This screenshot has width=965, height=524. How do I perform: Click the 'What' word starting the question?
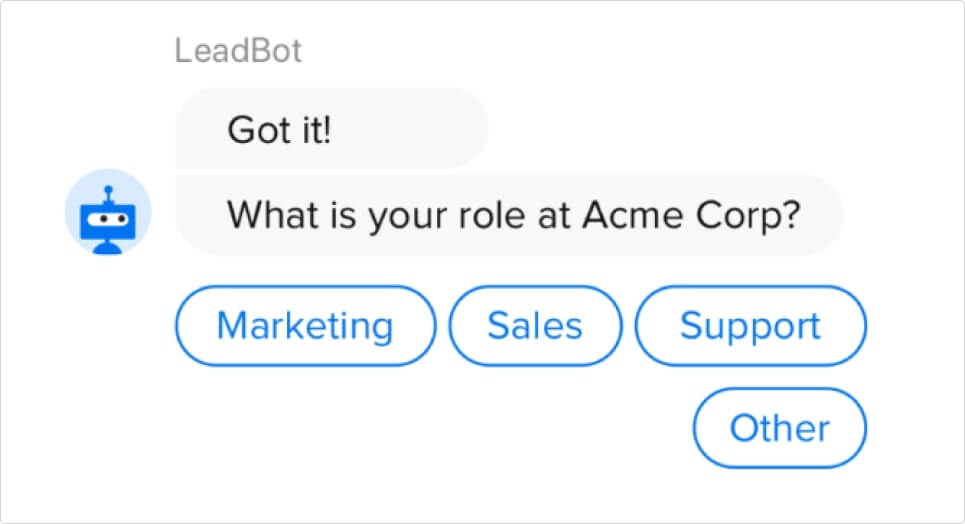pyautogui.click(x=273, y=215)
